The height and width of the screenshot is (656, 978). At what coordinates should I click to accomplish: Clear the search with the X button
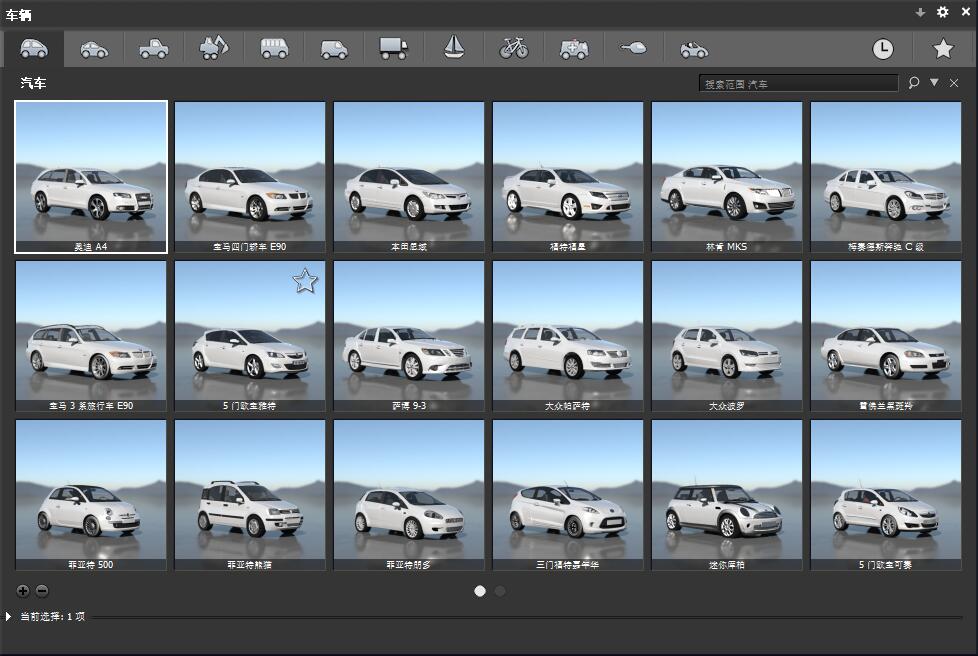coord(954,83)
